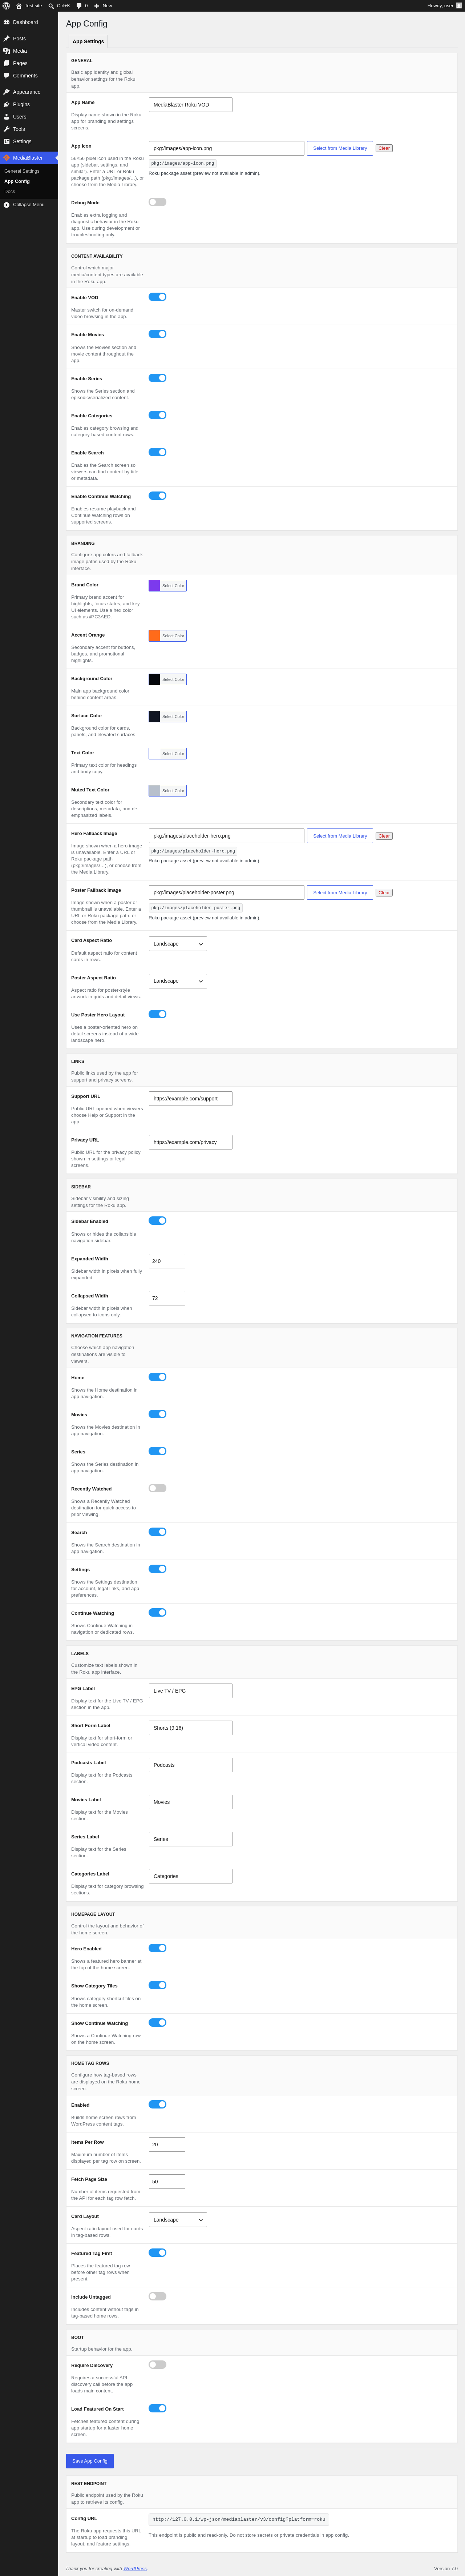The height and width of the screenshot is (2576, 465).
Task: Select from Media Library for Hero Fallback Image
Action: coord(340,836)
